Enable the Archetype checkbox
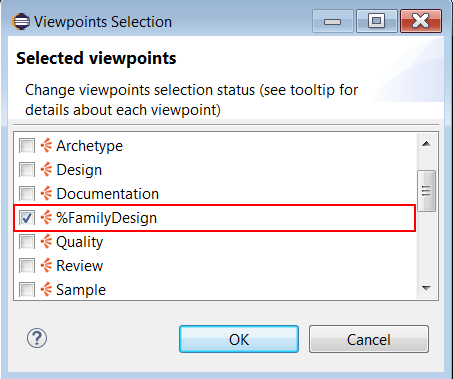 pos(27,146)
